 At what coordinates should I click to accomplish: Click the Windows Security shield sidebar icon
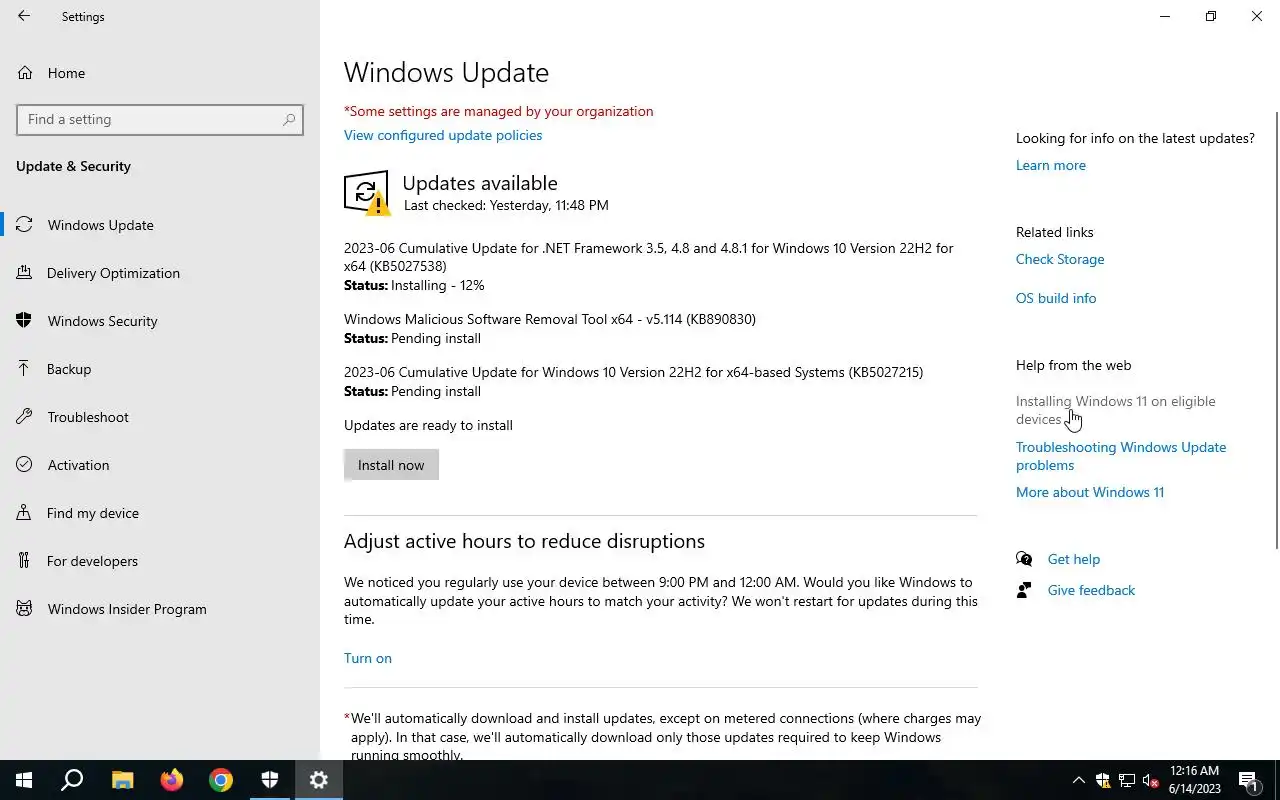point(24,321)
